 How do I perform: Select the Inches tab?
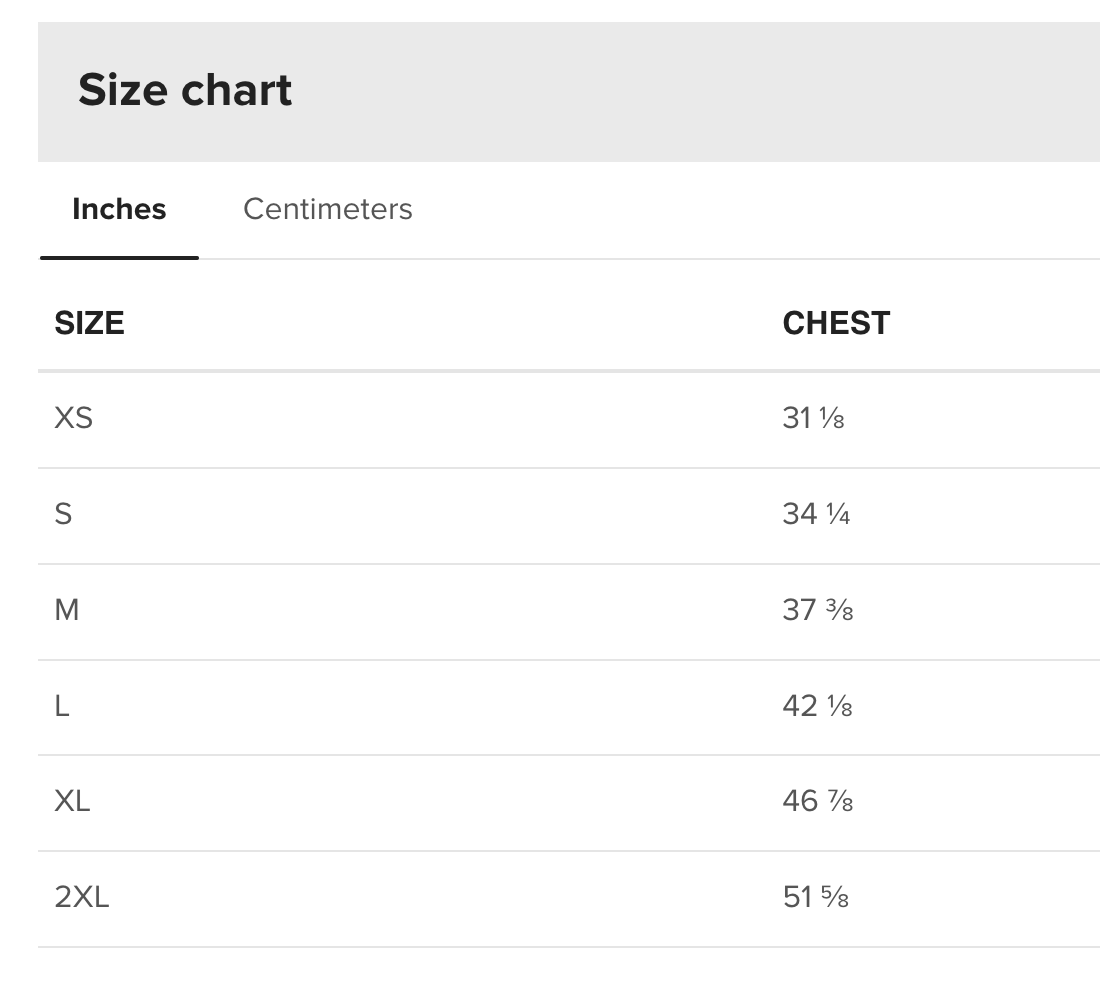(119, 209)
